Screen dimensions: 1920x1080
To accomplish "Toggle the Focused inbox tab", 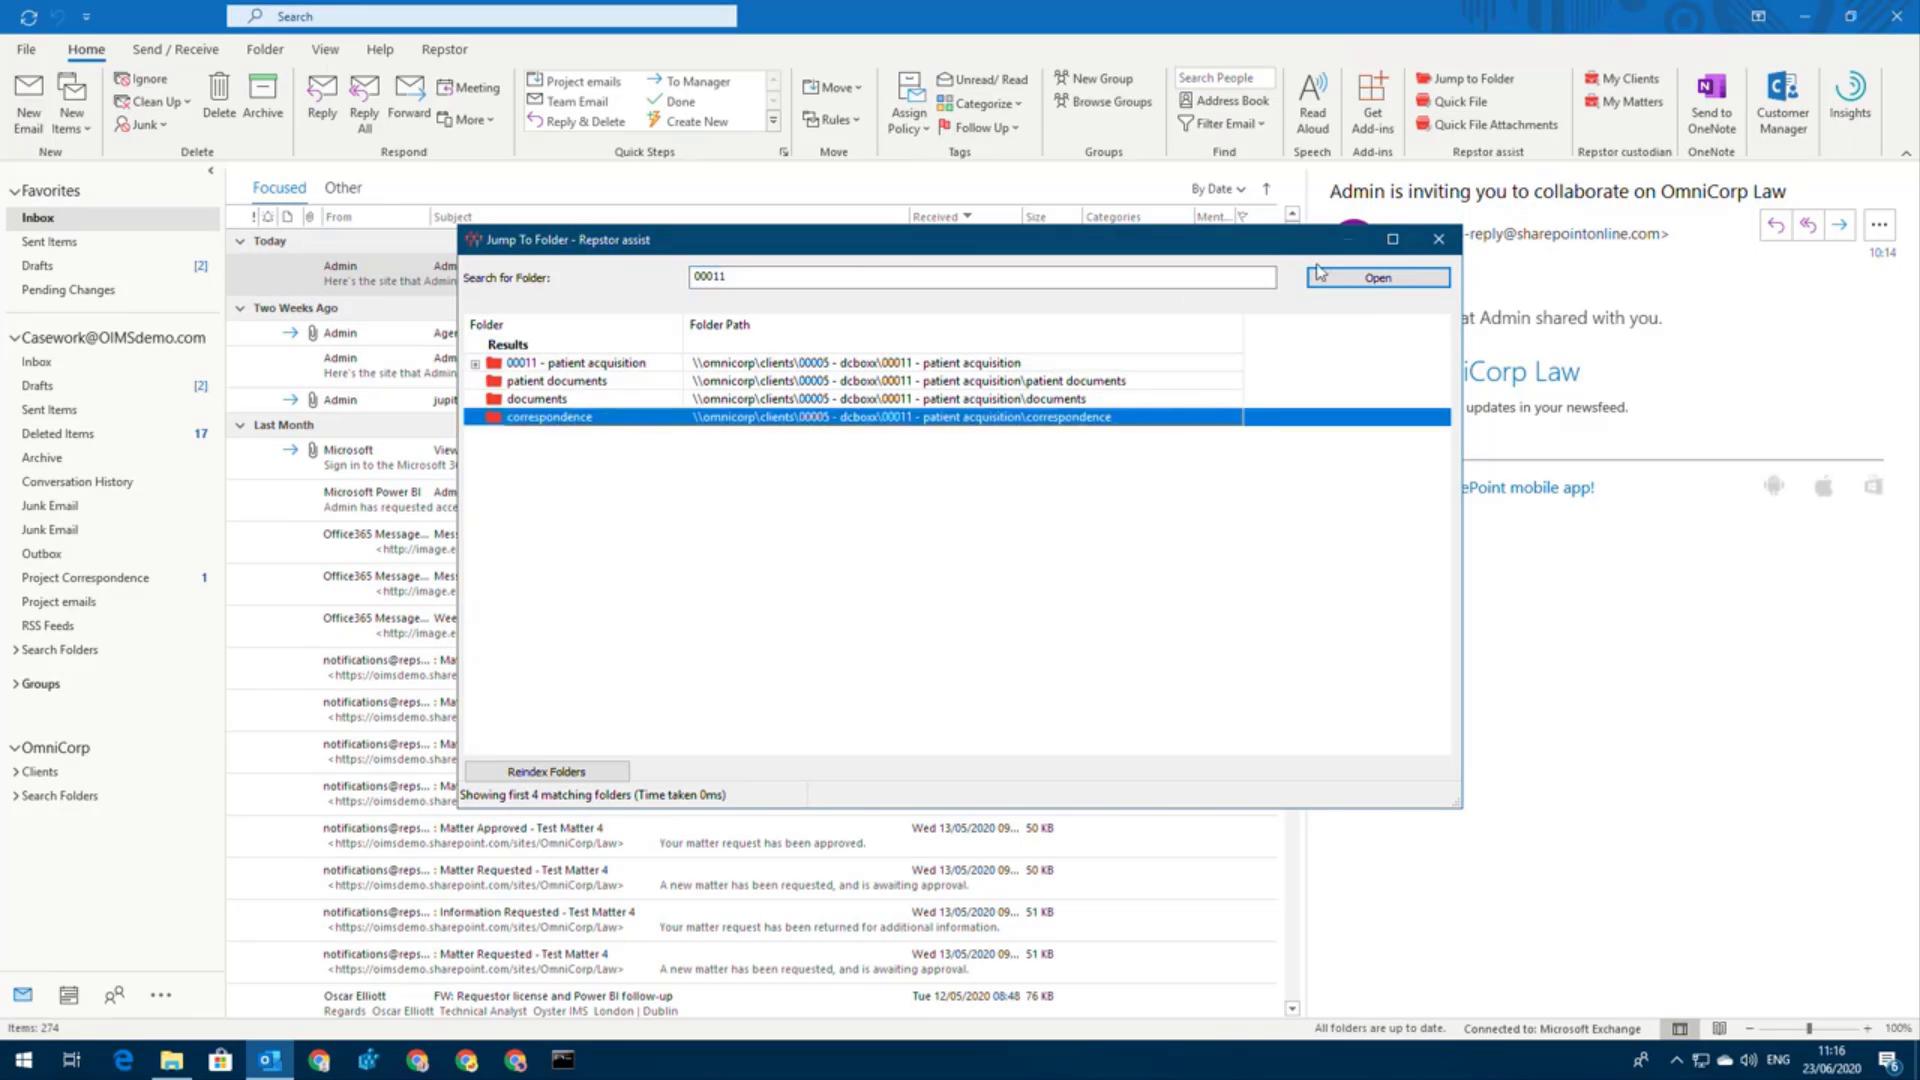I will pyautogui.click(x=279, y=188).
